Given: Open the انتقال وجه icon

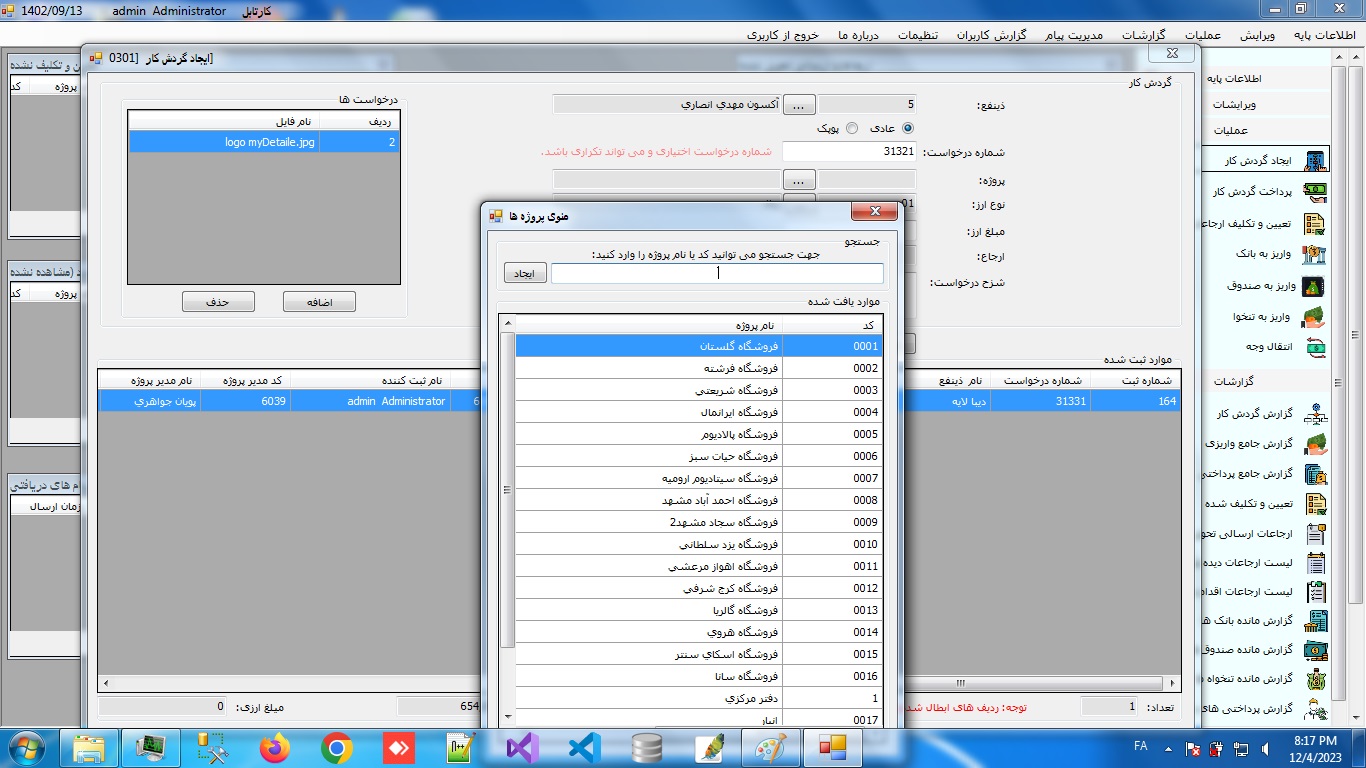Looking at the screenshot, I should pos(1315,347).
